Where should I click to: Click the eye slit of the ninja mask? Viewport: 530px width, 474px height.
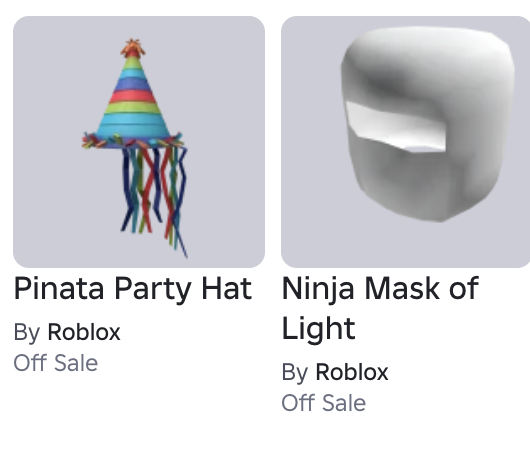tap(395, 127)
